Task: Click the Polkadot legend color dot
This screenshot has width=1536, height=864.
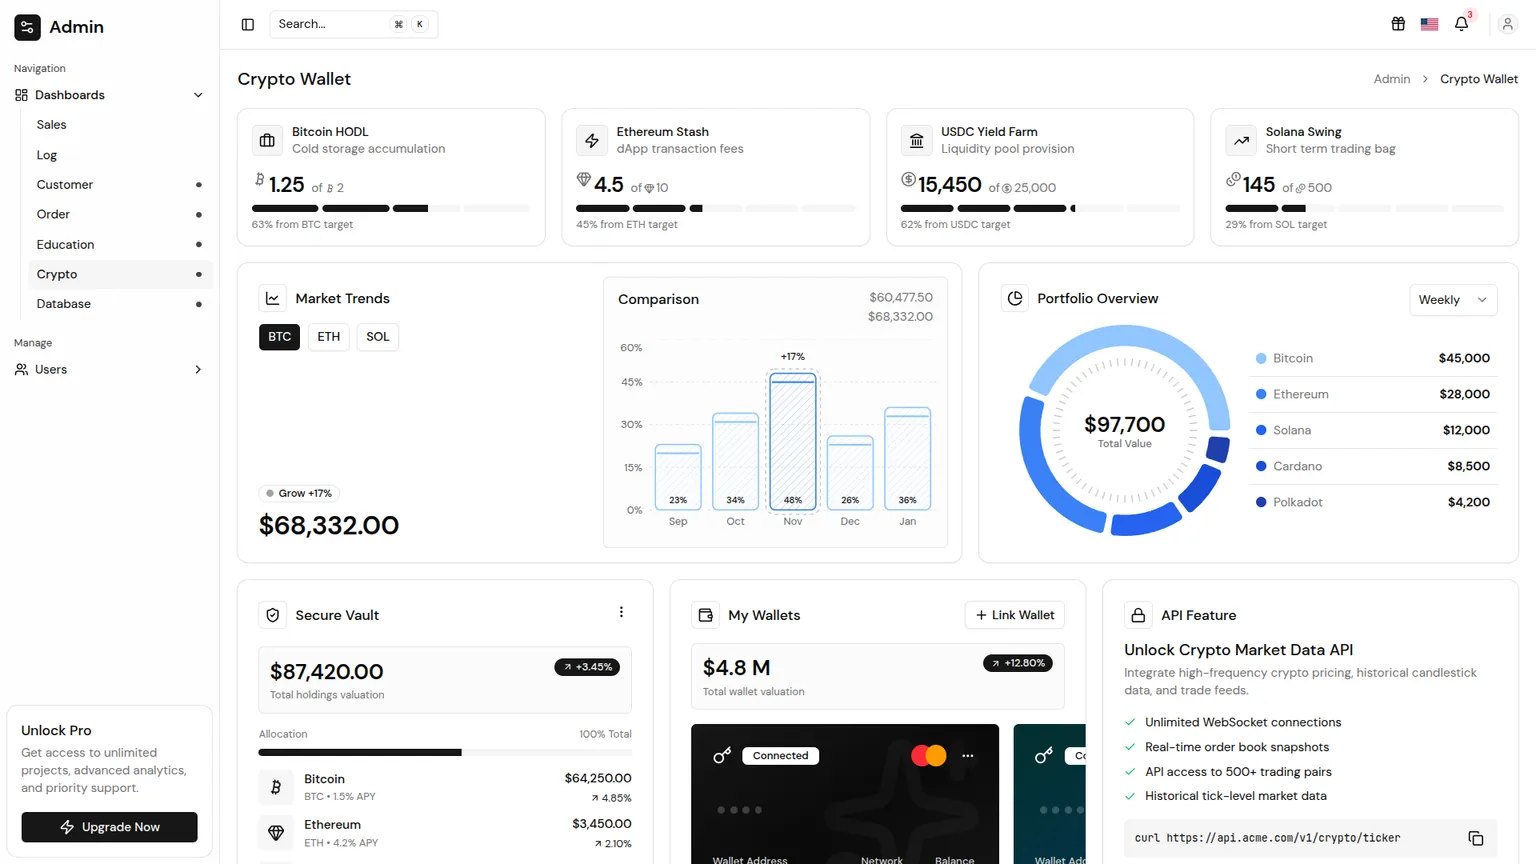Action: coord(1261,502)
